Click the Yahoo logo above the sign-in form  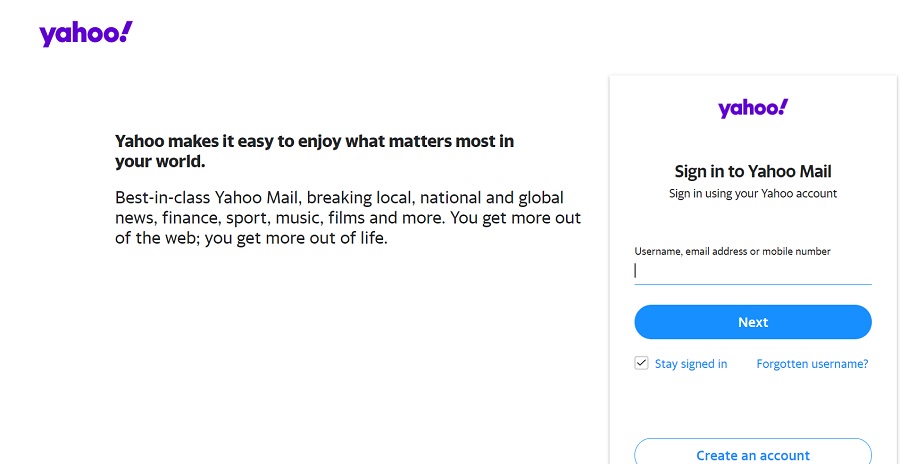tap(752, 108)
